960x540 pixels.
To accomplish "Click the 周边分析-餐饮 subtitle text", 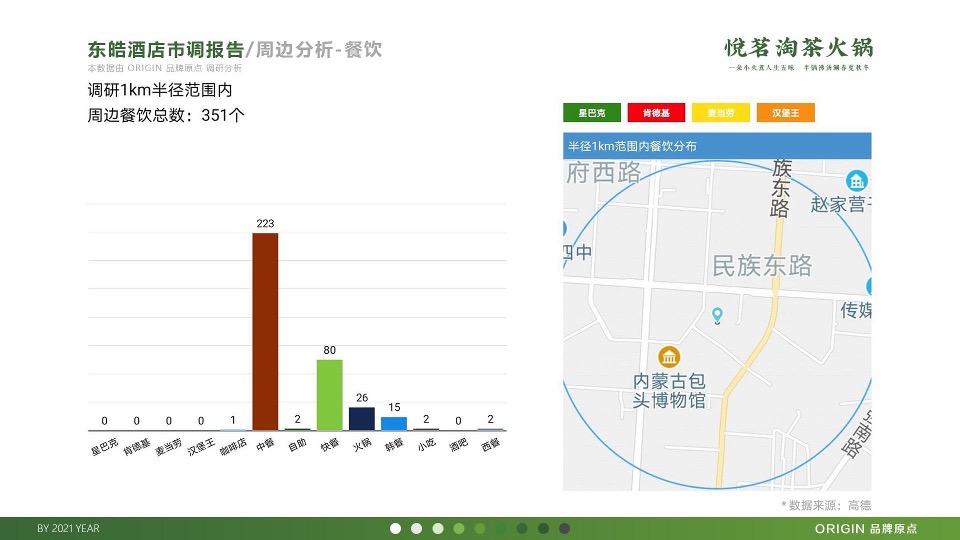I will [x=318, y=50].
